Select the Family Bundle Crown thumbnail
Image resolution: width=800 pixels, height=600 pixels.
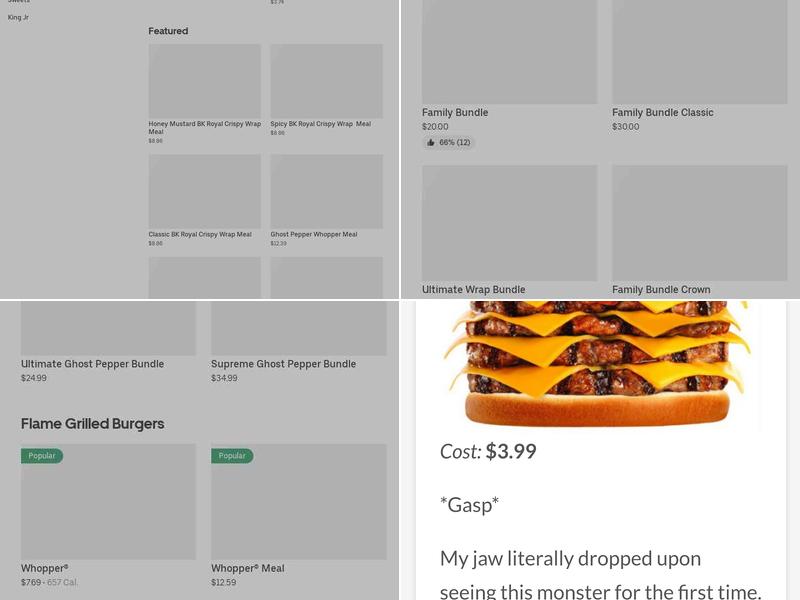pyautogui.click(x=699, y=222)
